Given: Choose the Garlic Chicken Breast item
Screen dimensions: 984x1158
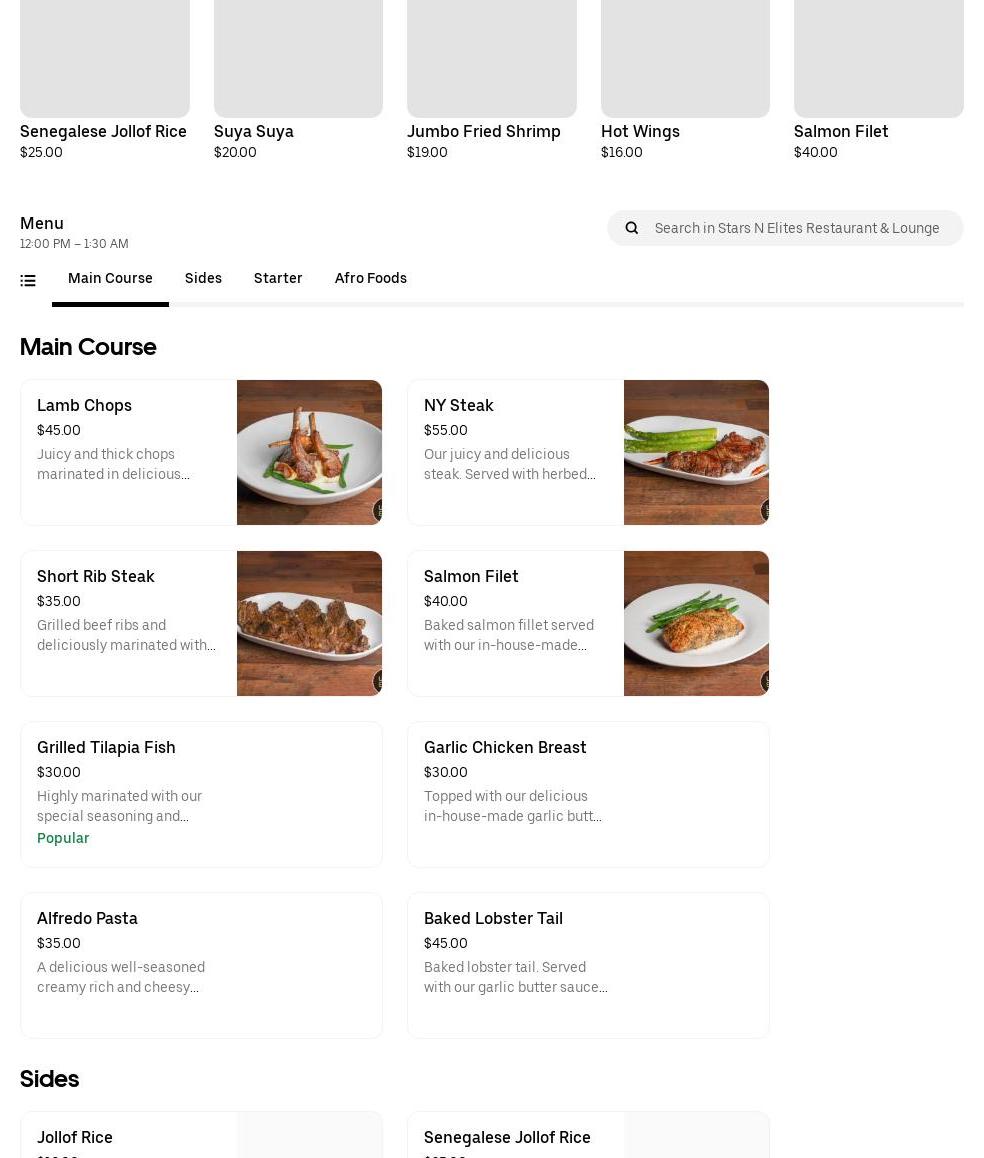Looking at the screenshot, I should (x=588, y=794).
